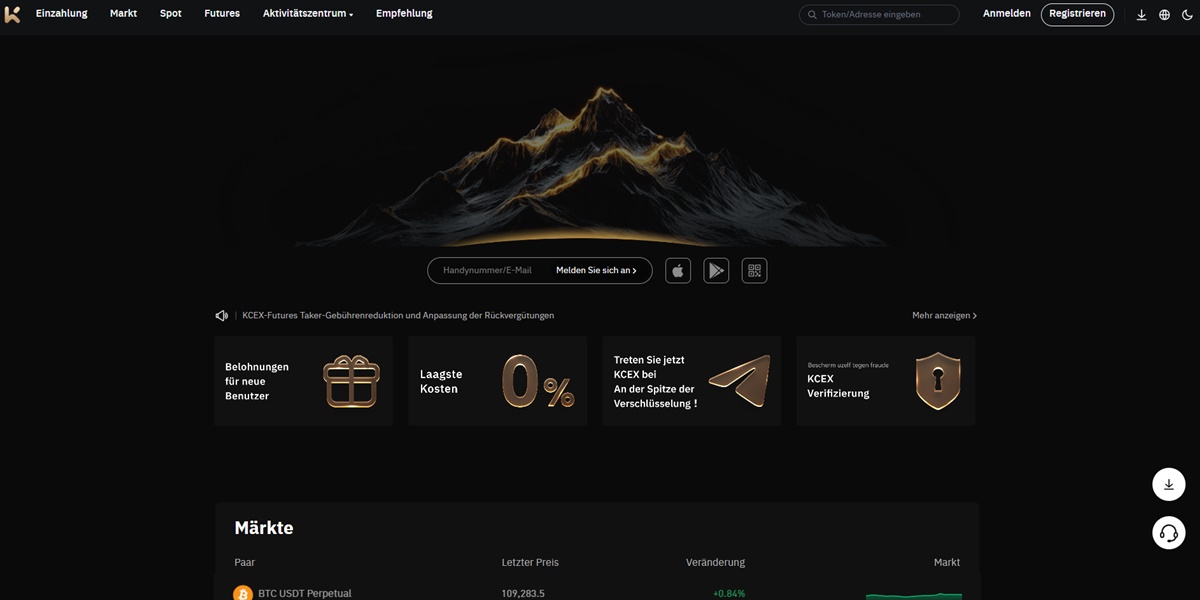Click the announcement speaker icon
Viewport: 1200px width, 600px height.
pyautogui.click(x=221, y=316)
